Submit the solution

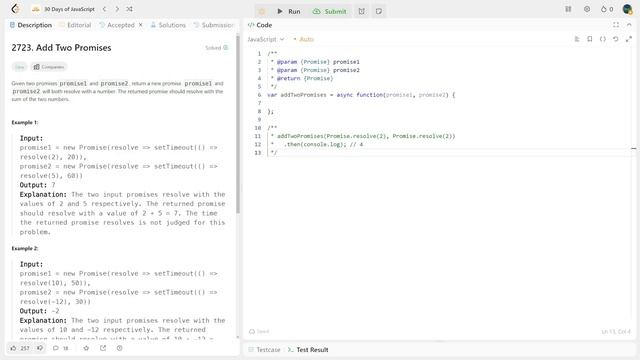329,11
